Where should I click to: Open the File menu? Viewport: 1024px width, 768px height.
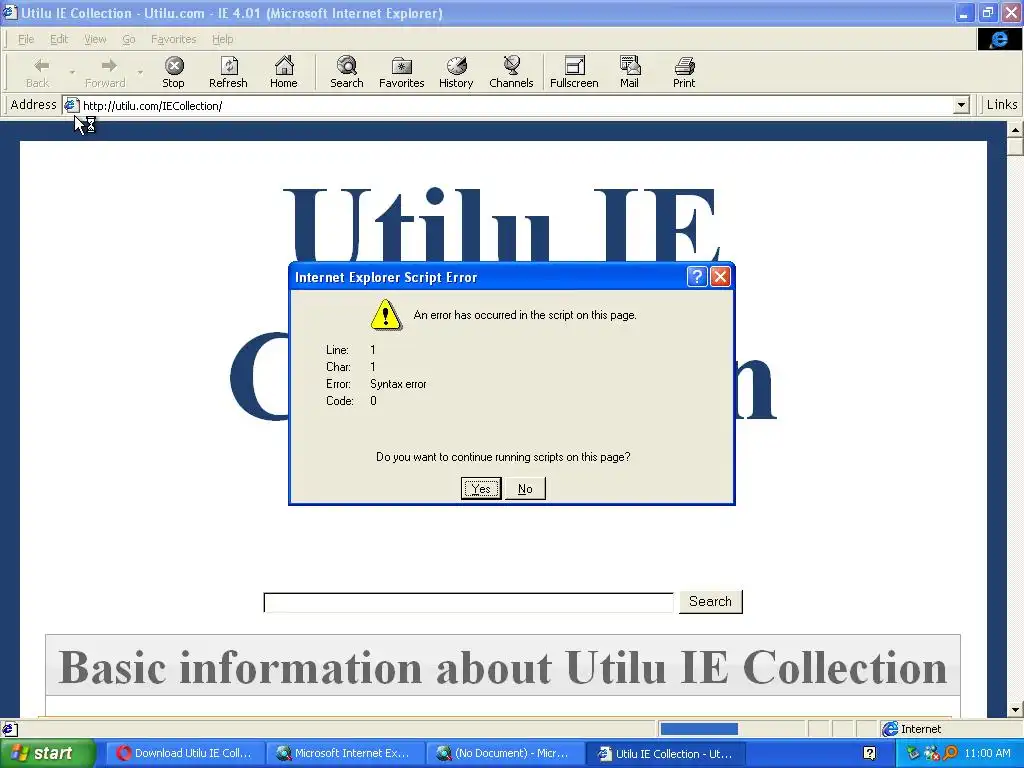[26, 39]
